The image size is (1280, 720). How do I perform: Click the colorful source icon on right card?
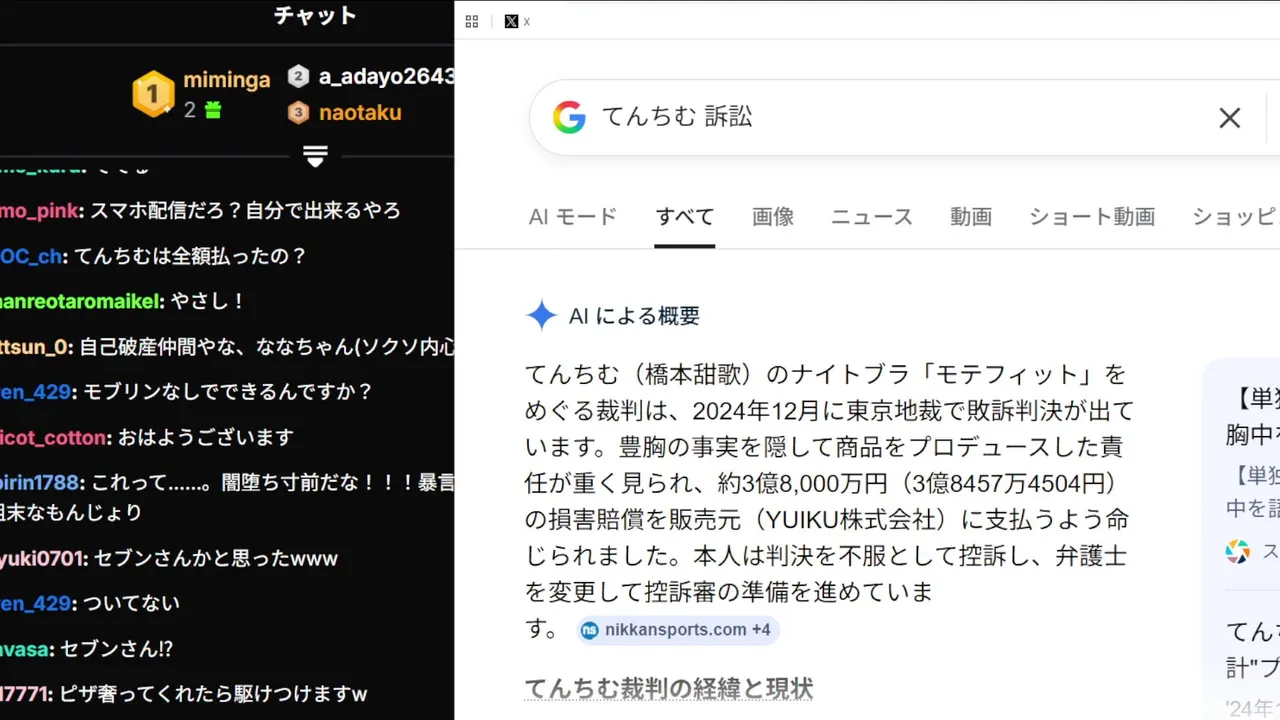1237,551
